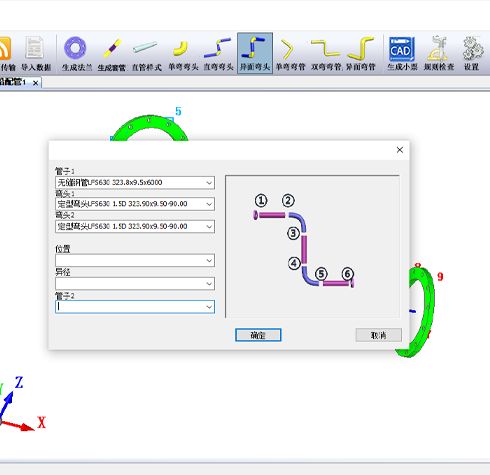This screenshot has width=490, height=475.
Task: Close the 配管1 document tab
Action: point(36,83)
